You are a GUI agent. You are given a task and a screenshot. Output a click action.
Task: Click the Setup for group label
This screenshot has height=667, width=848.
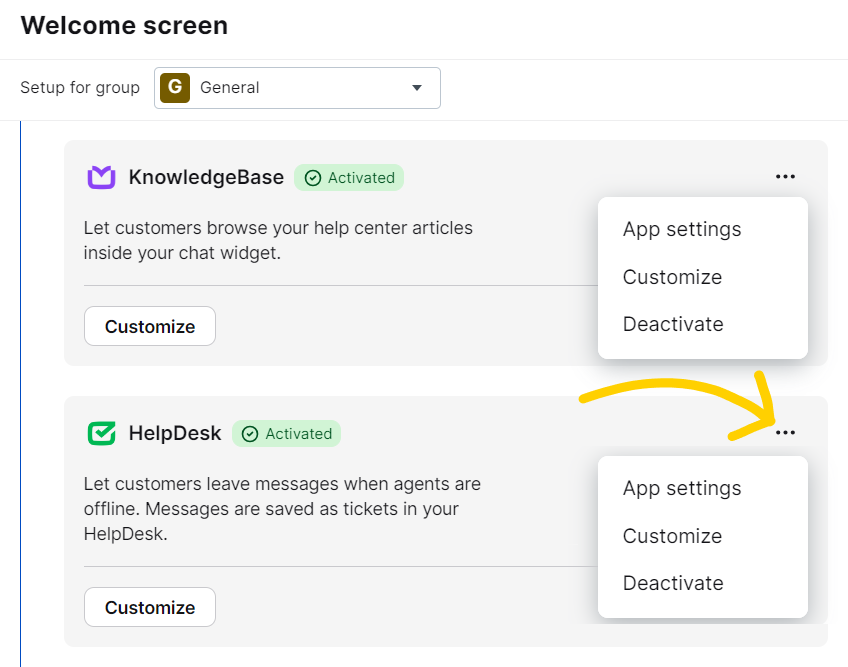coord(80,88)
